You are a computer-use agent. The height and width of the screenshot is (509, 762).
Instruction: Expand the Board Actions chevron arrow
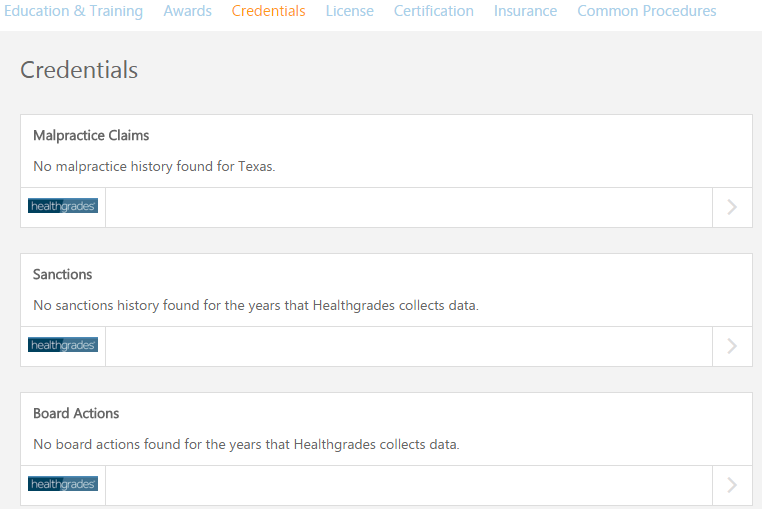(732, 485)
